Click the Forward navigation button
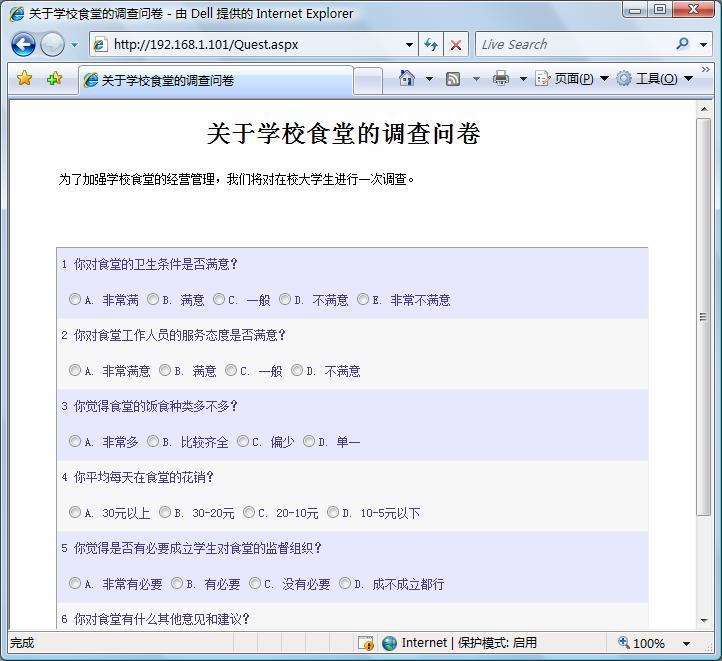Viewport: 722px width, 661px height. pyautogui.click(x=52, y=45)
